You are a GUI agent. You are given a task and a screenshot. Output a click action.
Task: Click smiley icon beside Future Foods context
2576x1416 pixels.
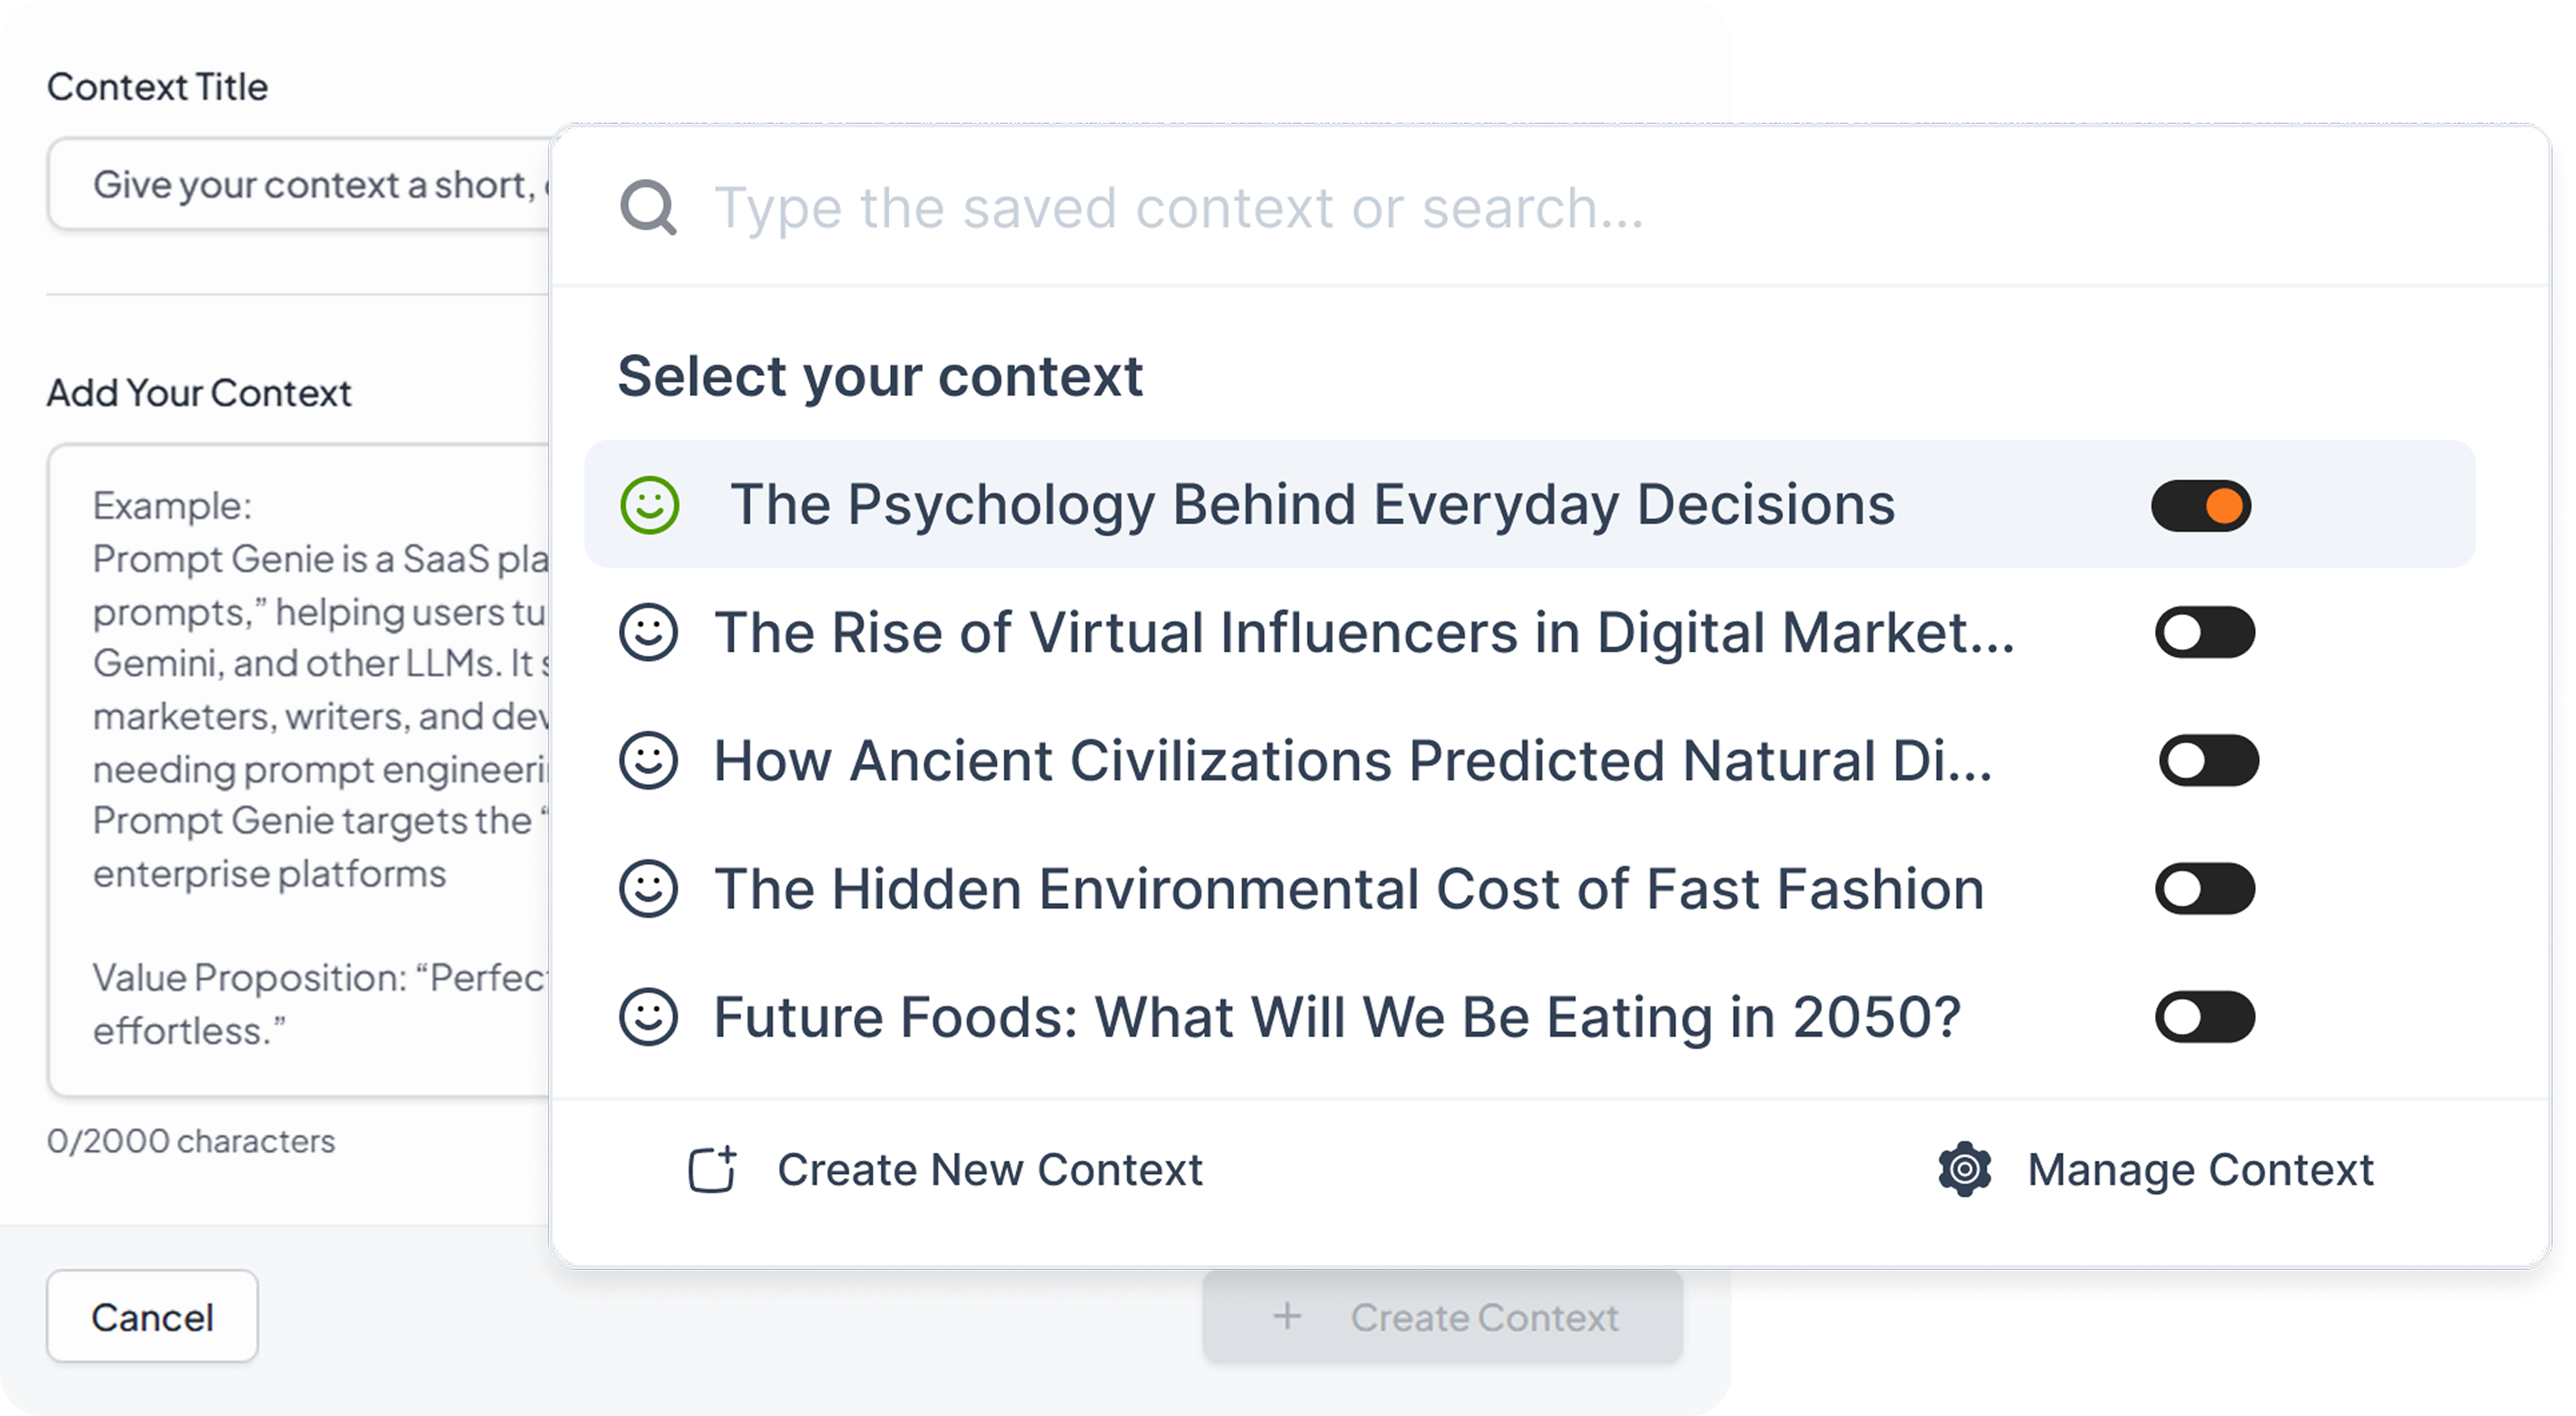coord(648,1017)
